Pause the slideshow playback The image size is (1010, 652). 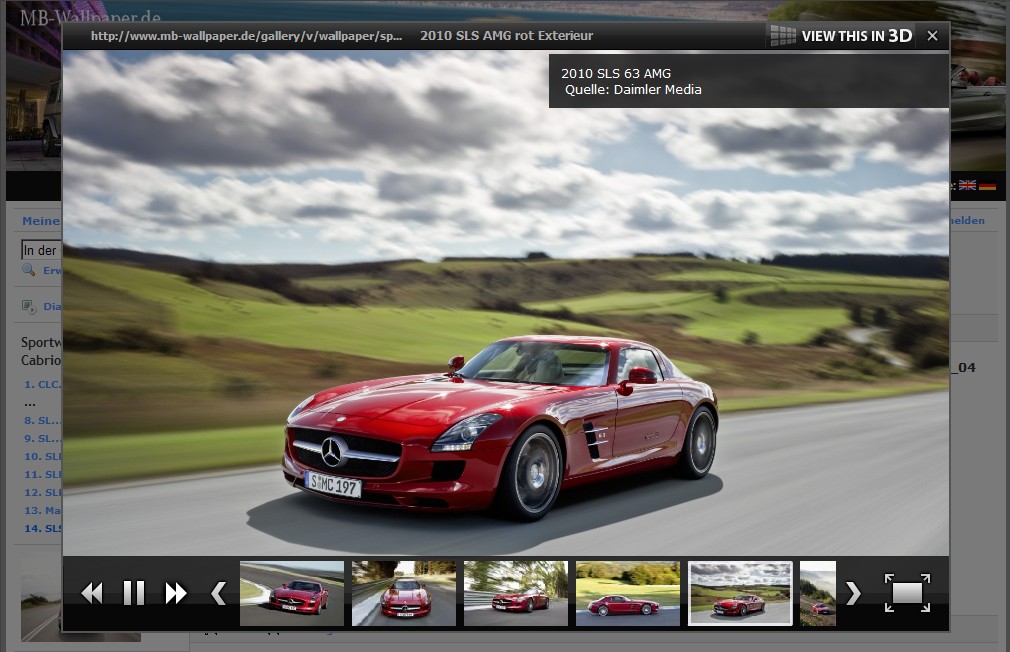pyautogui.click(x=133, y=593)
